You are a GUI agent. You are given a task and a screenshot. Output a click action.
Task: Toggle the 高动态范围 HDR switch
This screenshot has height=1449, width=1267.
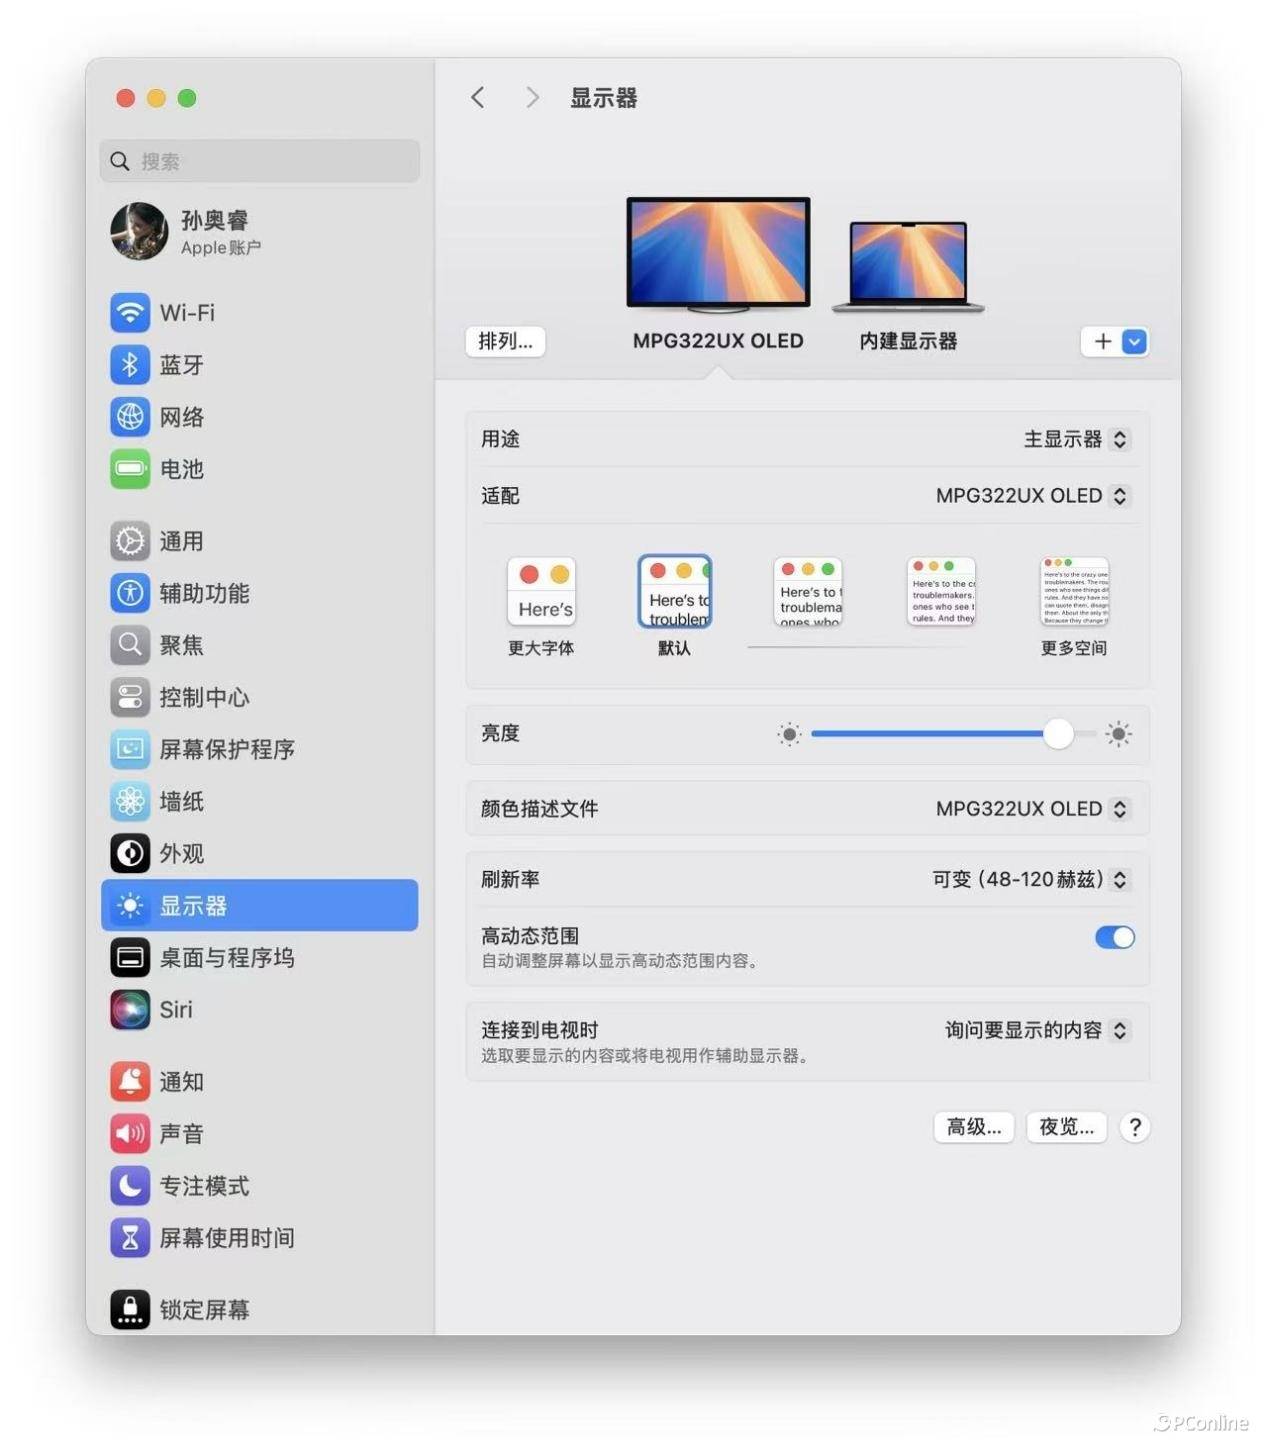[1114, 938]
